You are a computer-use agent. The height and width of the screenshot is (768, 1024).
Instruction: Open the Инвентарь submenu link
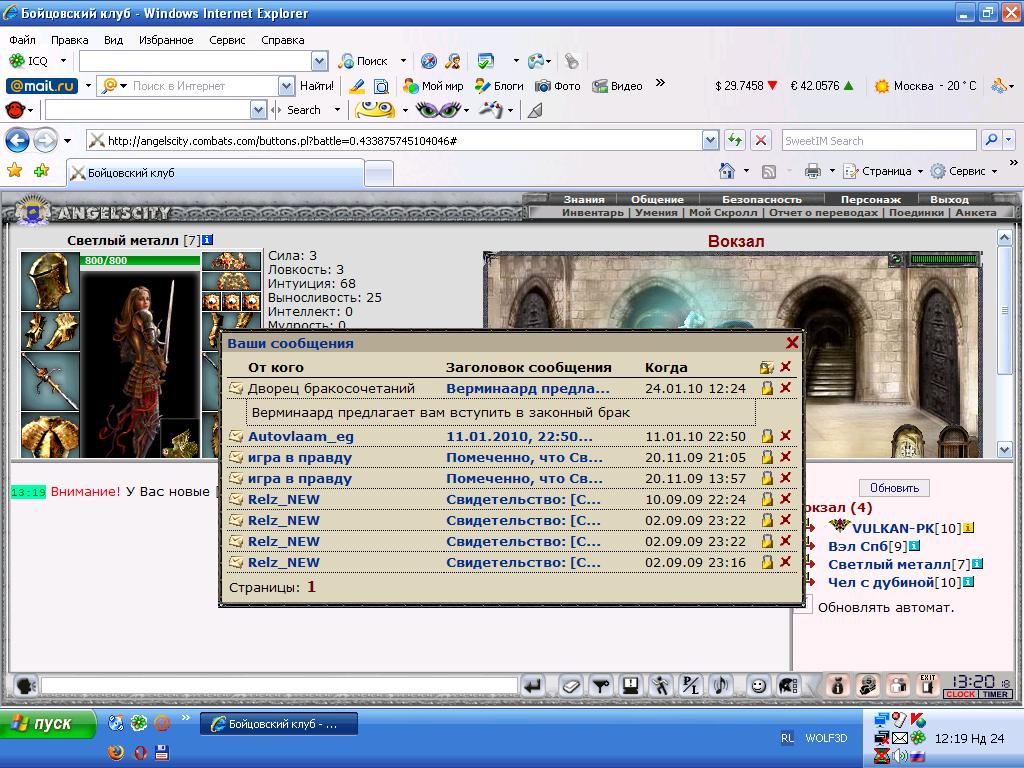[592, 212]
